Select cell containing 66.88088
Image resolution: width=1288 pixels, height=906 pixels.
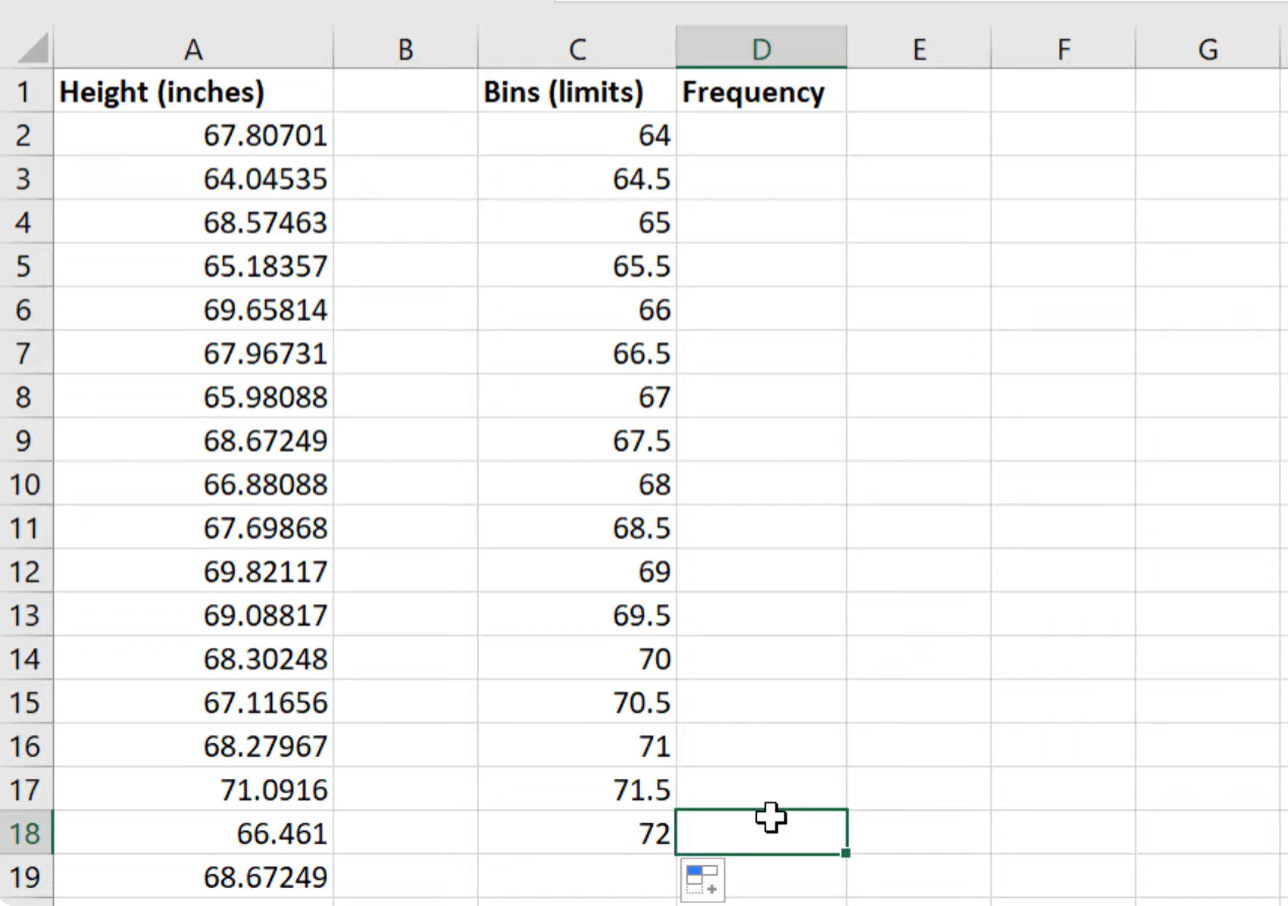193,485
